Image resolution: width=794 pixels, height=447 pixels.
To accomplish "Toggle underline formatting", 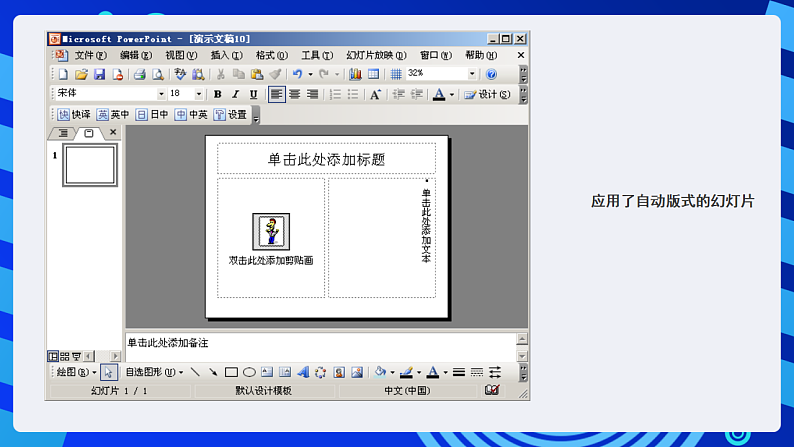I will click(x=253, y=94).
